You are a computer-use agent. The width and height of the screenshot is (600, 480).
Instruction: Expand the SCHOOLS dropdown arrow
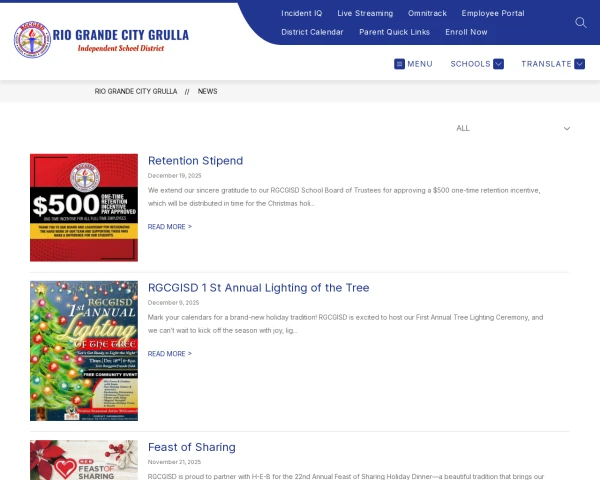click(498, 64)
